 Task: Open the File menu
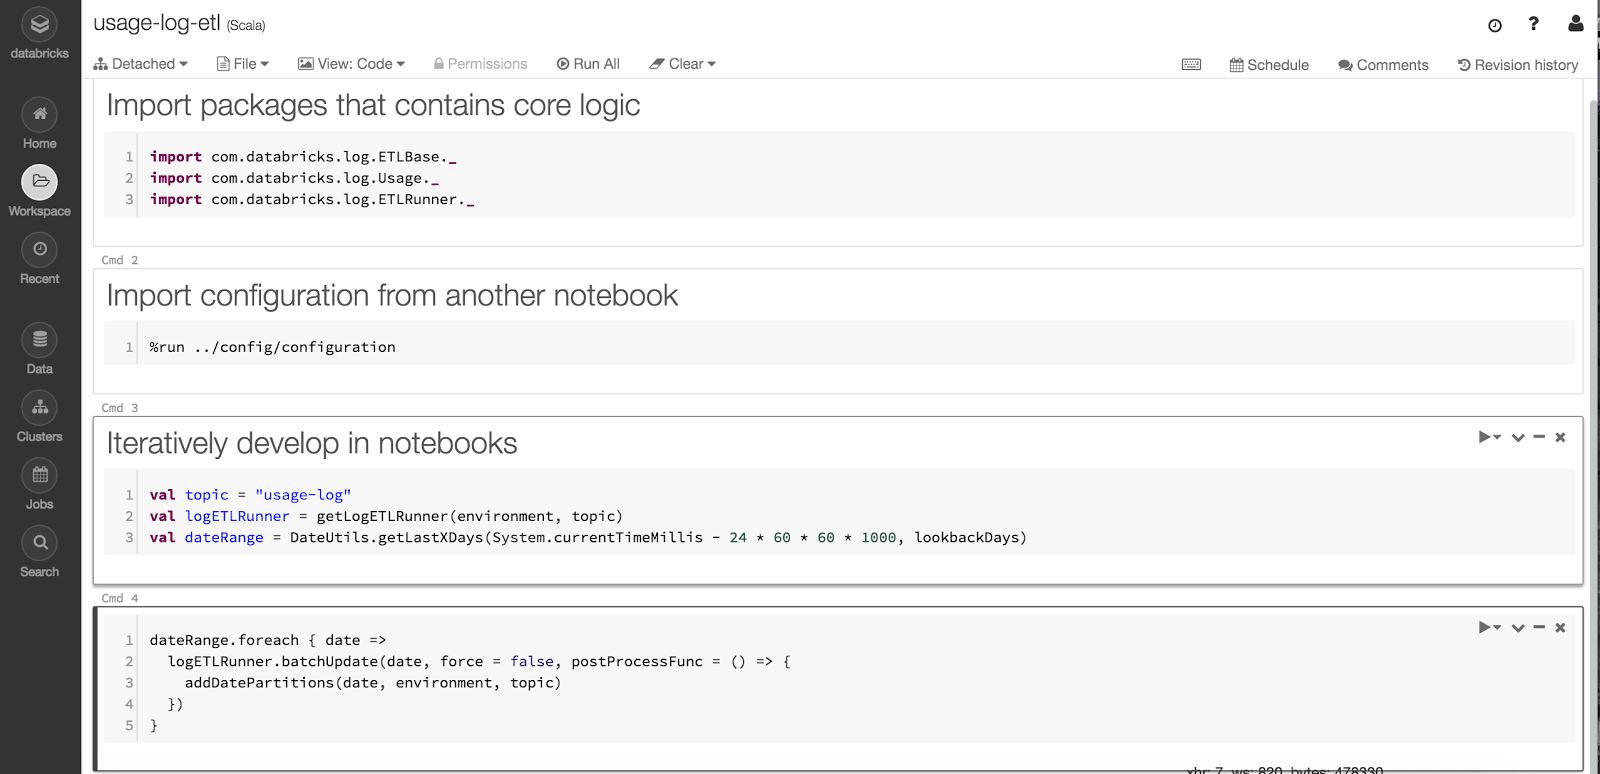point(243,64)
